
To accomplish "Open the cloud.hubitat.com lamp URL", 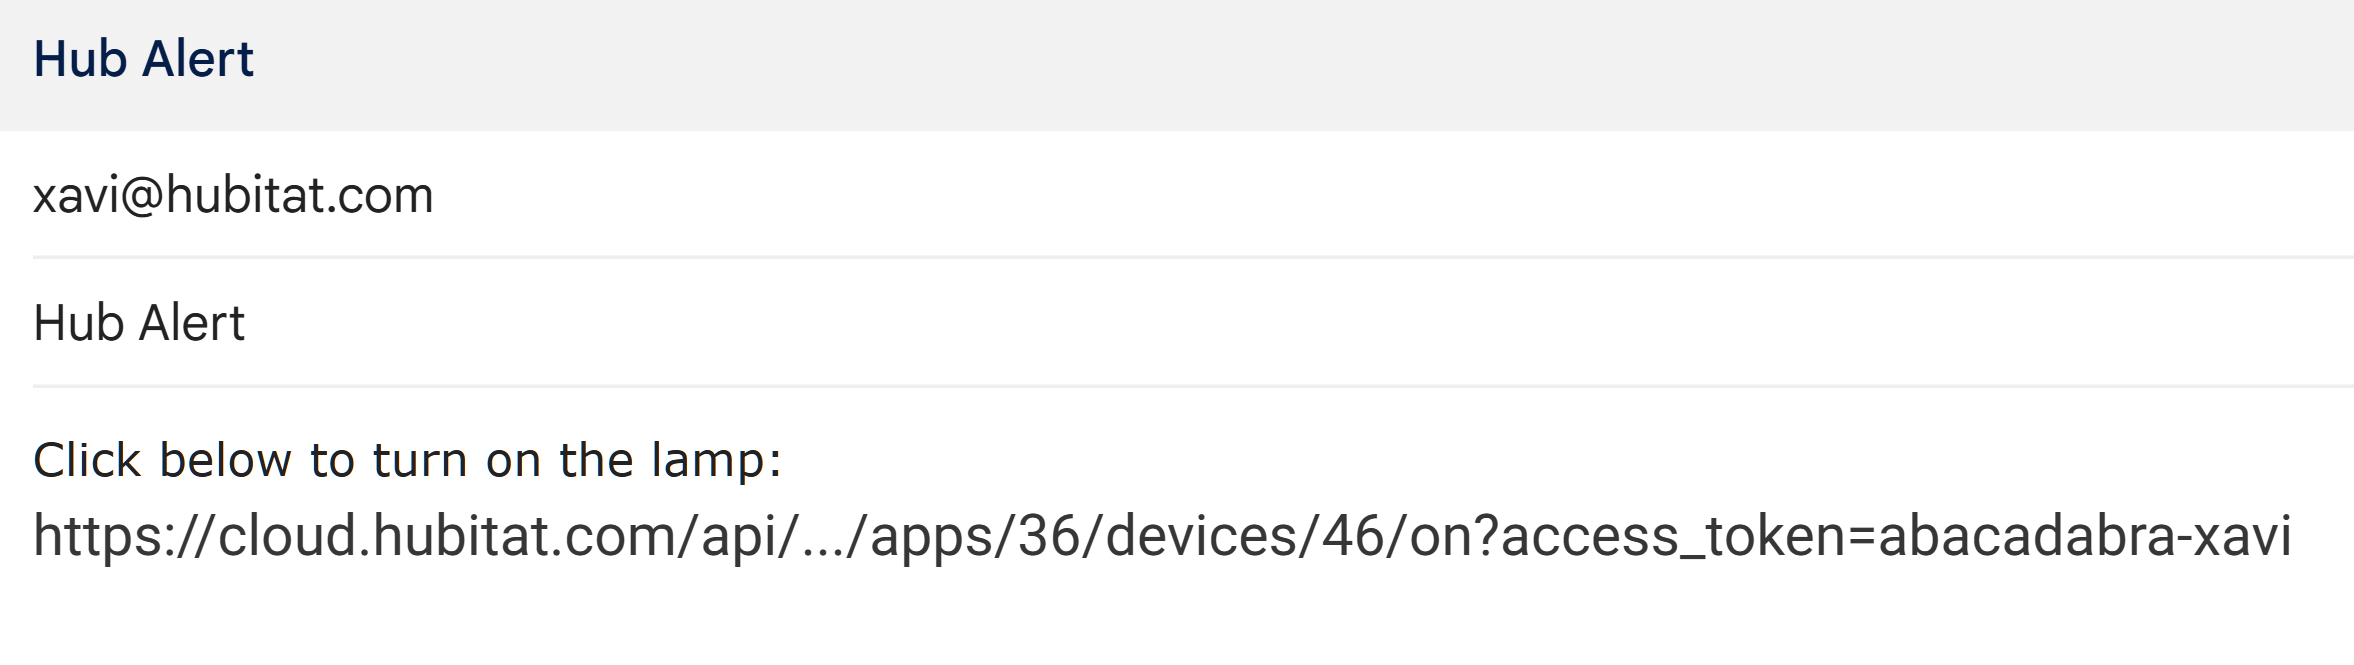I will [x=1161, y=535].
